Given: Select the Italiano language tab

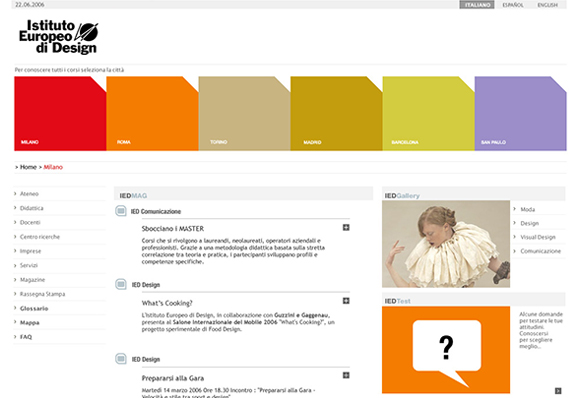Looking at the screenshot, I should pyautogui.click(x=477, y=5).
